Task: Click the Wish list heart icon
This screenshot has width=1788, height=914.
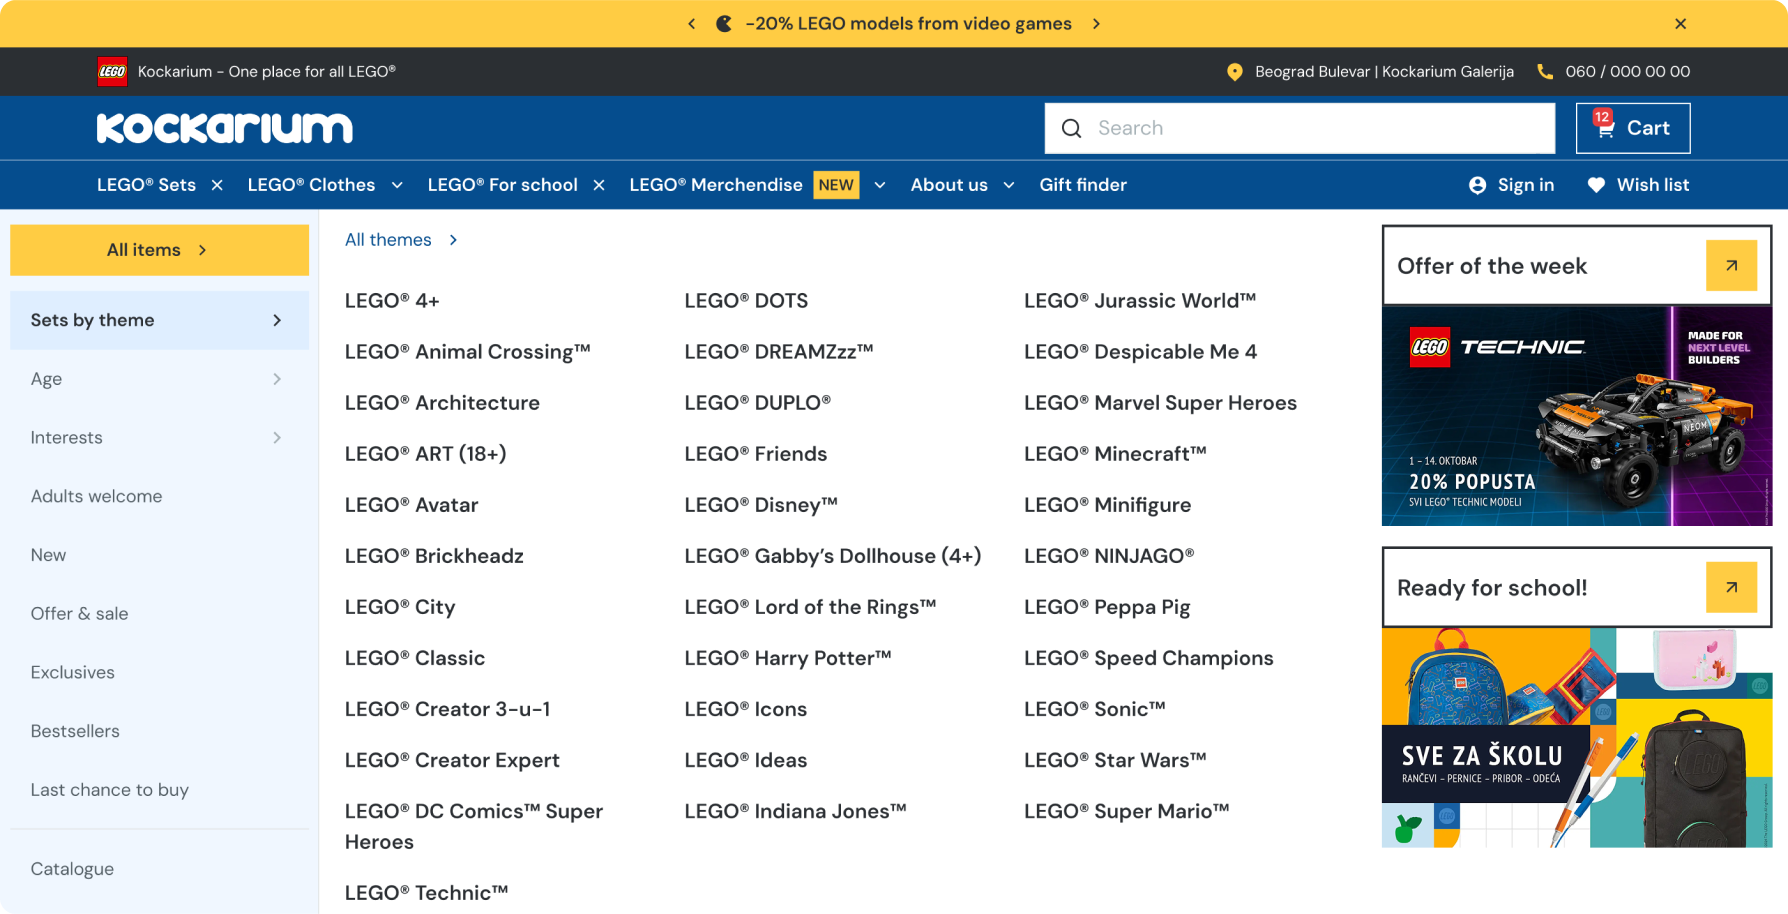Action: [x=1596, y=185]
